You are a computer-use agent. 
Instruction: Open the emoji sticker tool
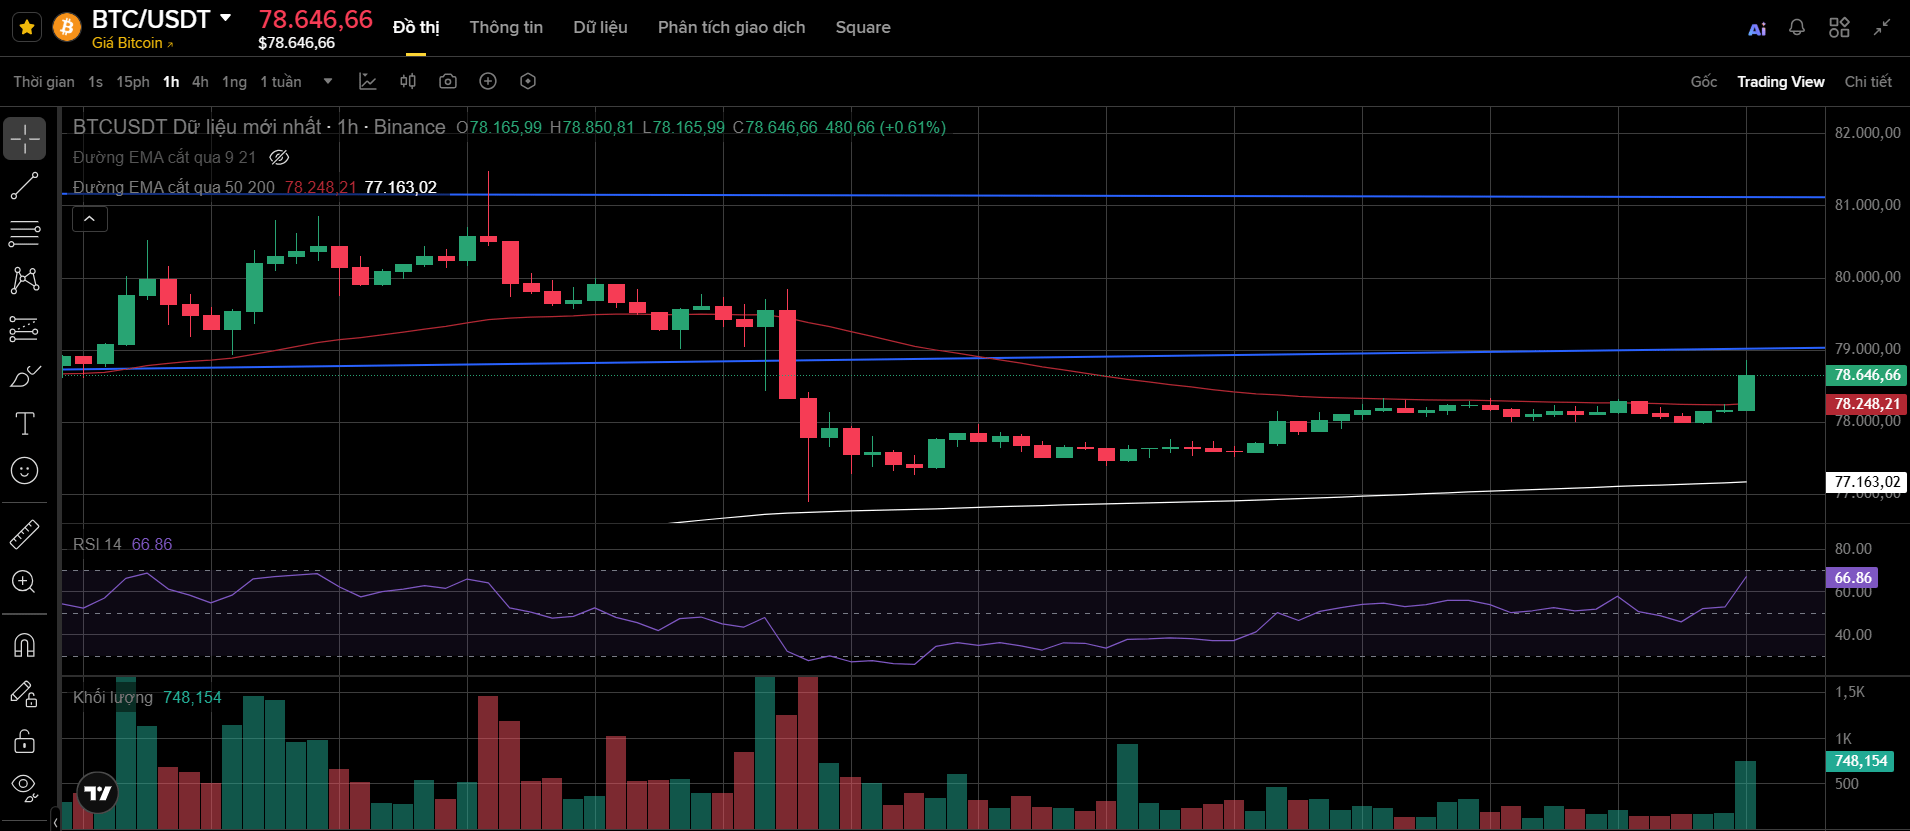25,471
